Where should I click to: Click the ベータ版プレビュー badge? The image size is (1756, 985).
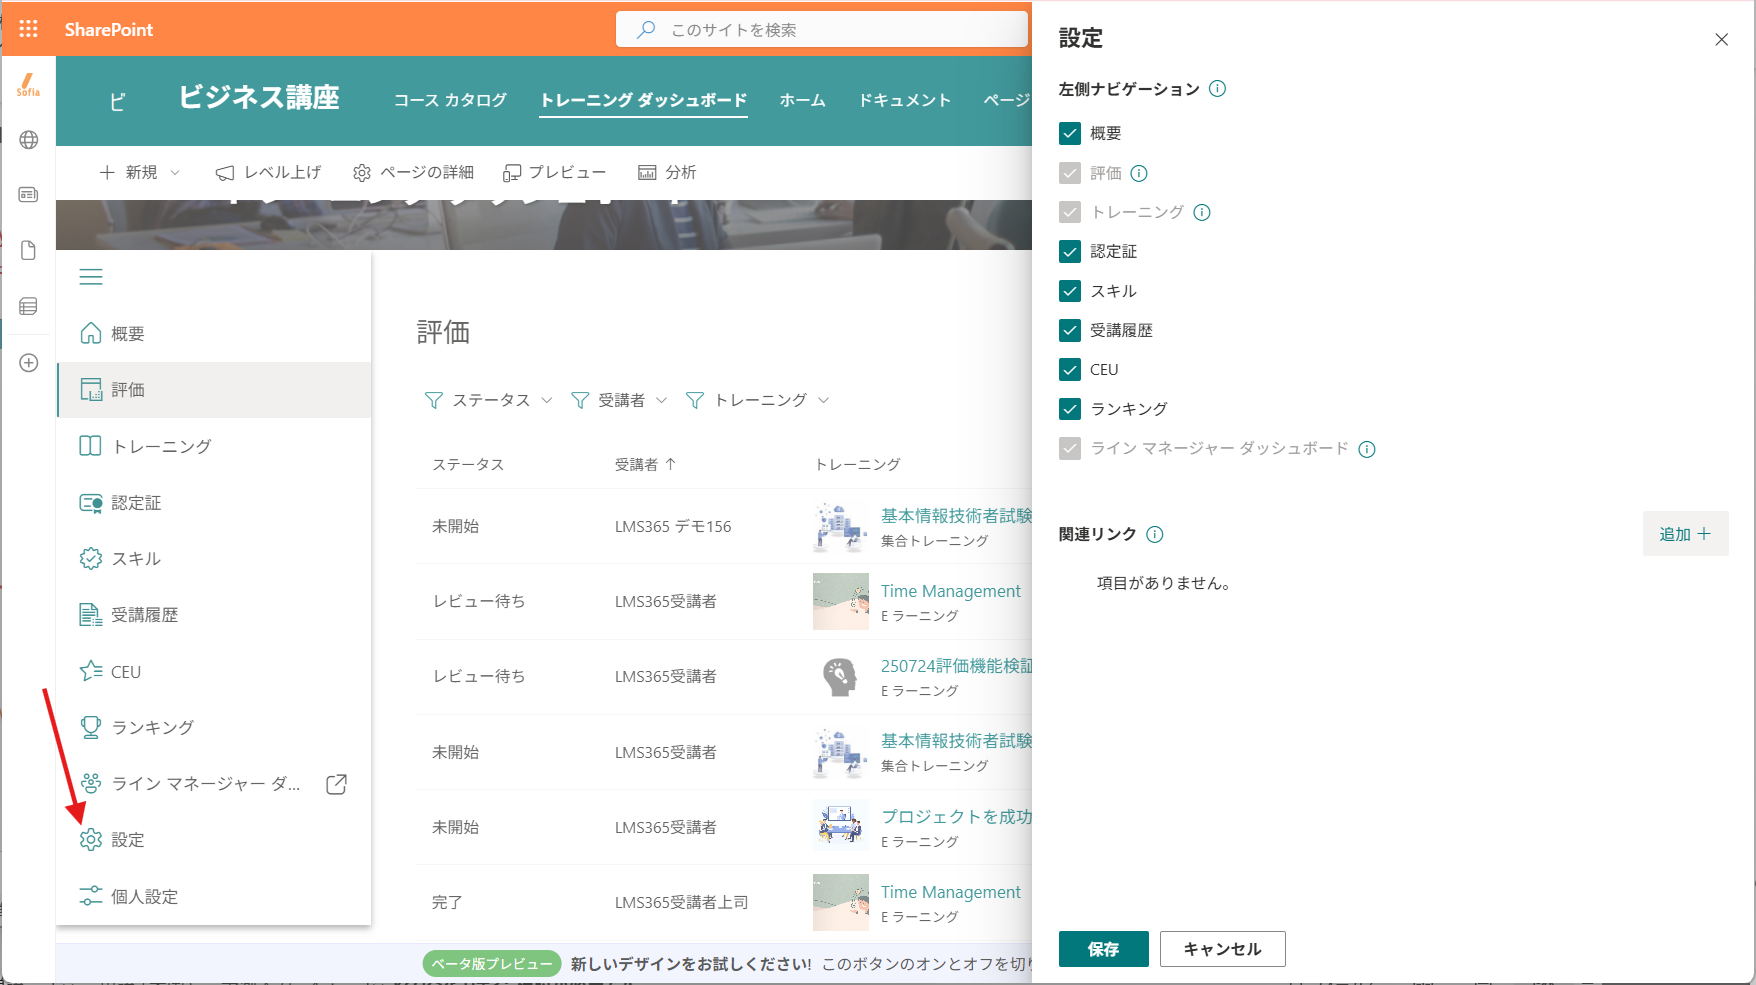(492, 964)
